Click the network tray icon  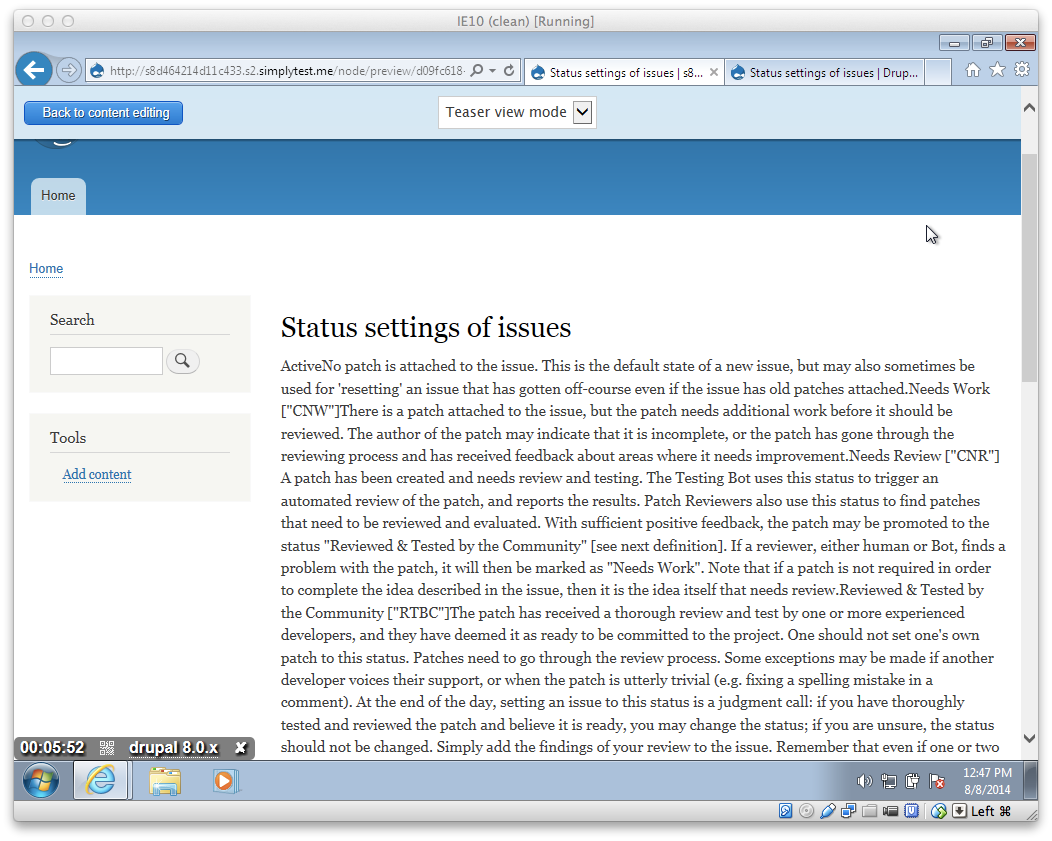tap(889, 781)
